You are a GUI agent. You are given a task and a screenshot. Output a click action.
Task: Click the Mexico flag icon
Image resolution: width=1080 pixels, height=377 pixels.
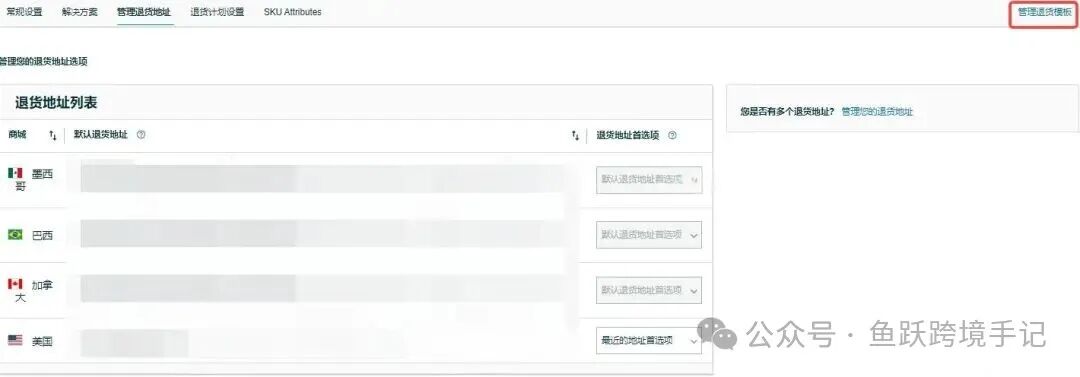pos(15,173)
